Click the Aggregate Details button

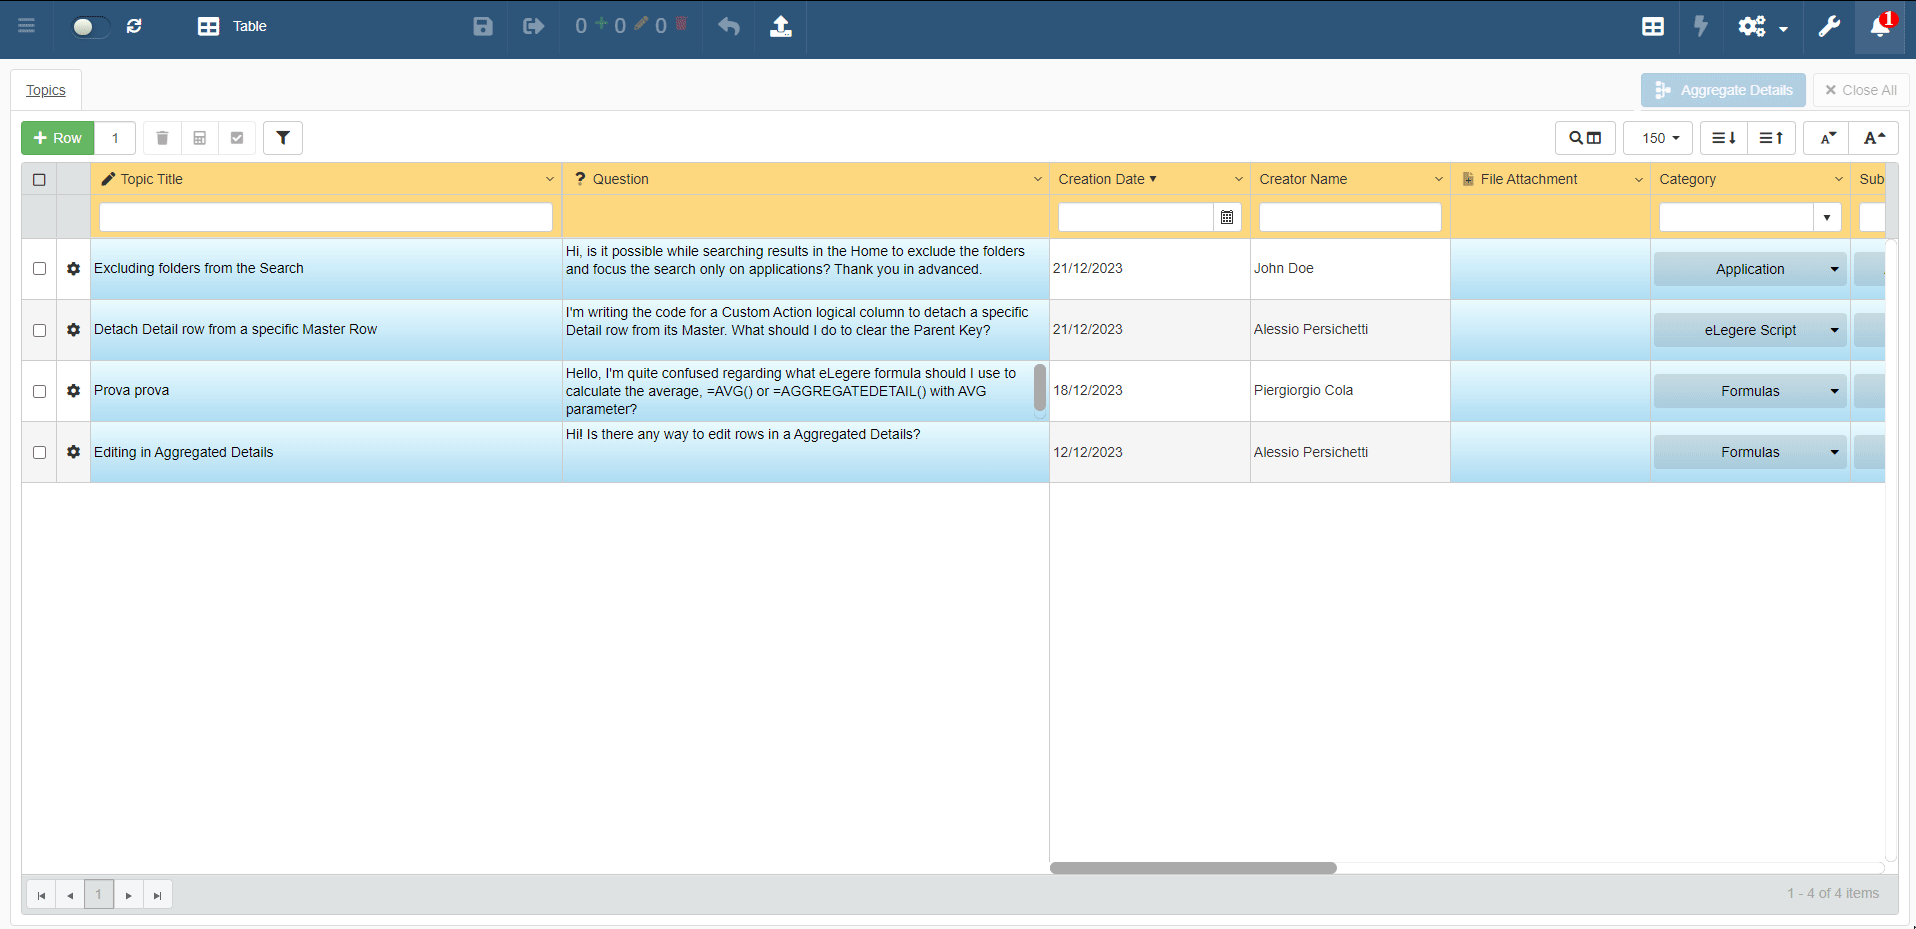tap(1723, 90)
